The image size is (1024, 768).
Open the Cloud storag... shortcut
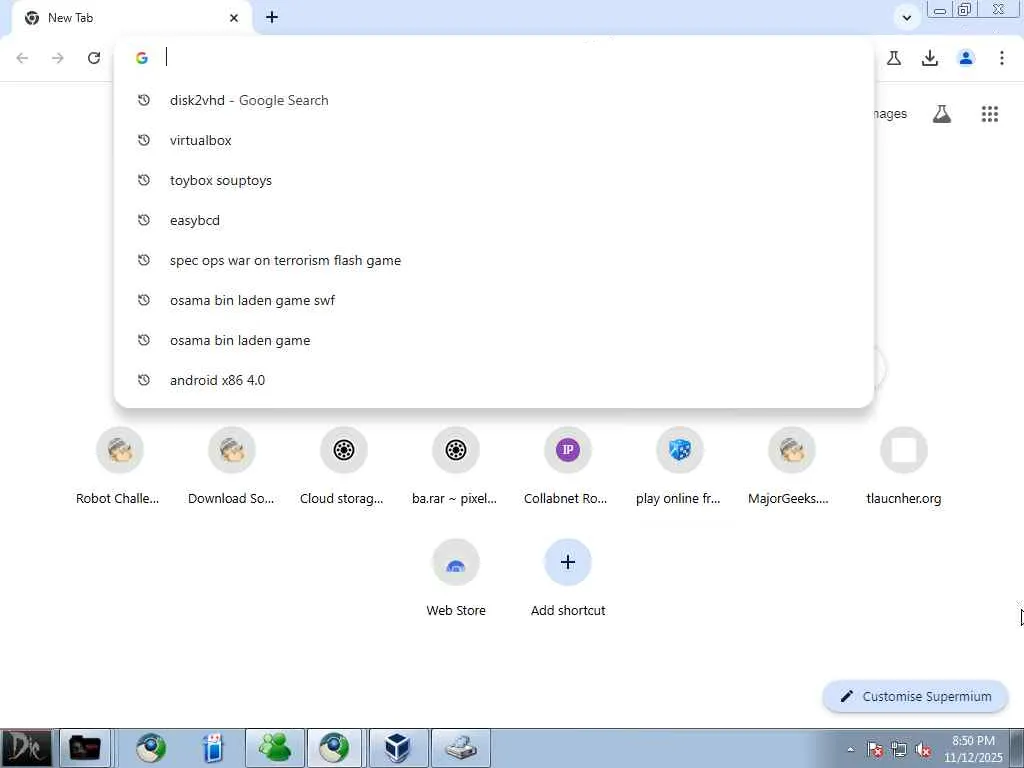click(343, 466)
